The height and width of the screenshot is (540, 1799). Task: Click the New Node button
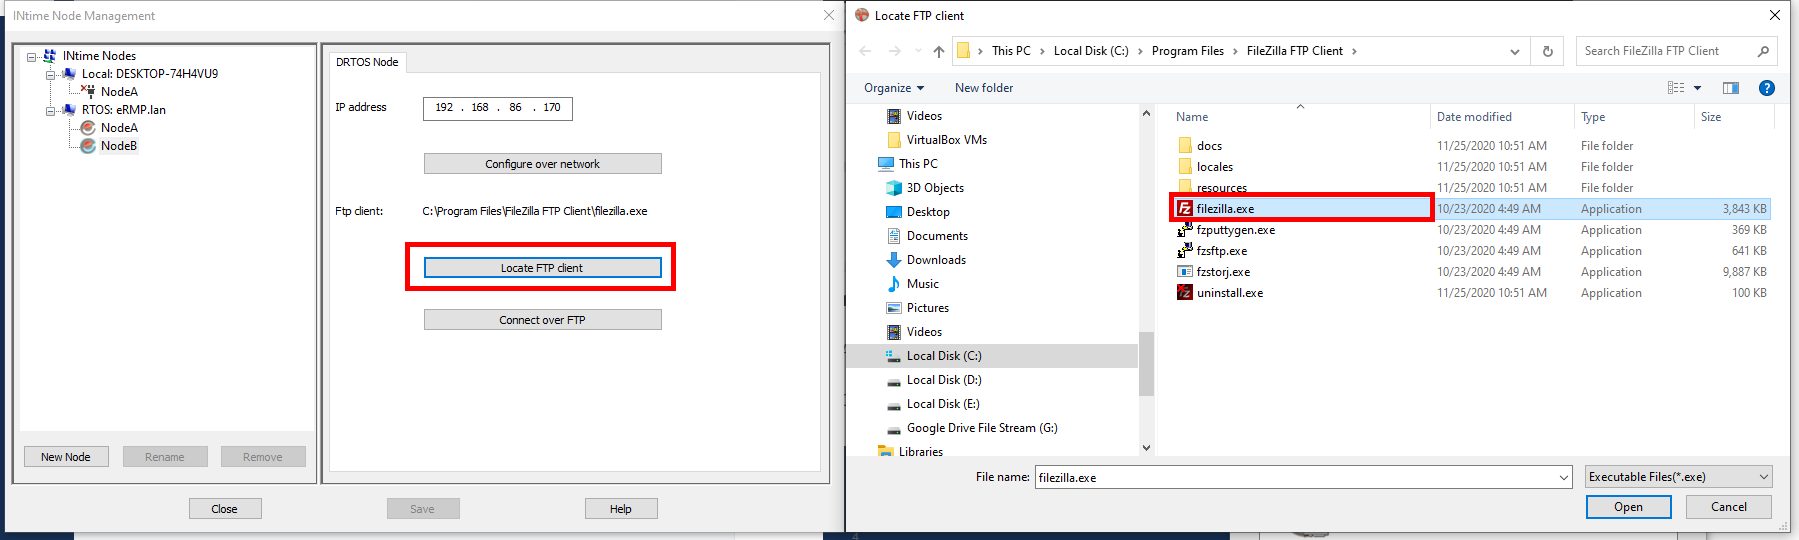click(66, 457)
